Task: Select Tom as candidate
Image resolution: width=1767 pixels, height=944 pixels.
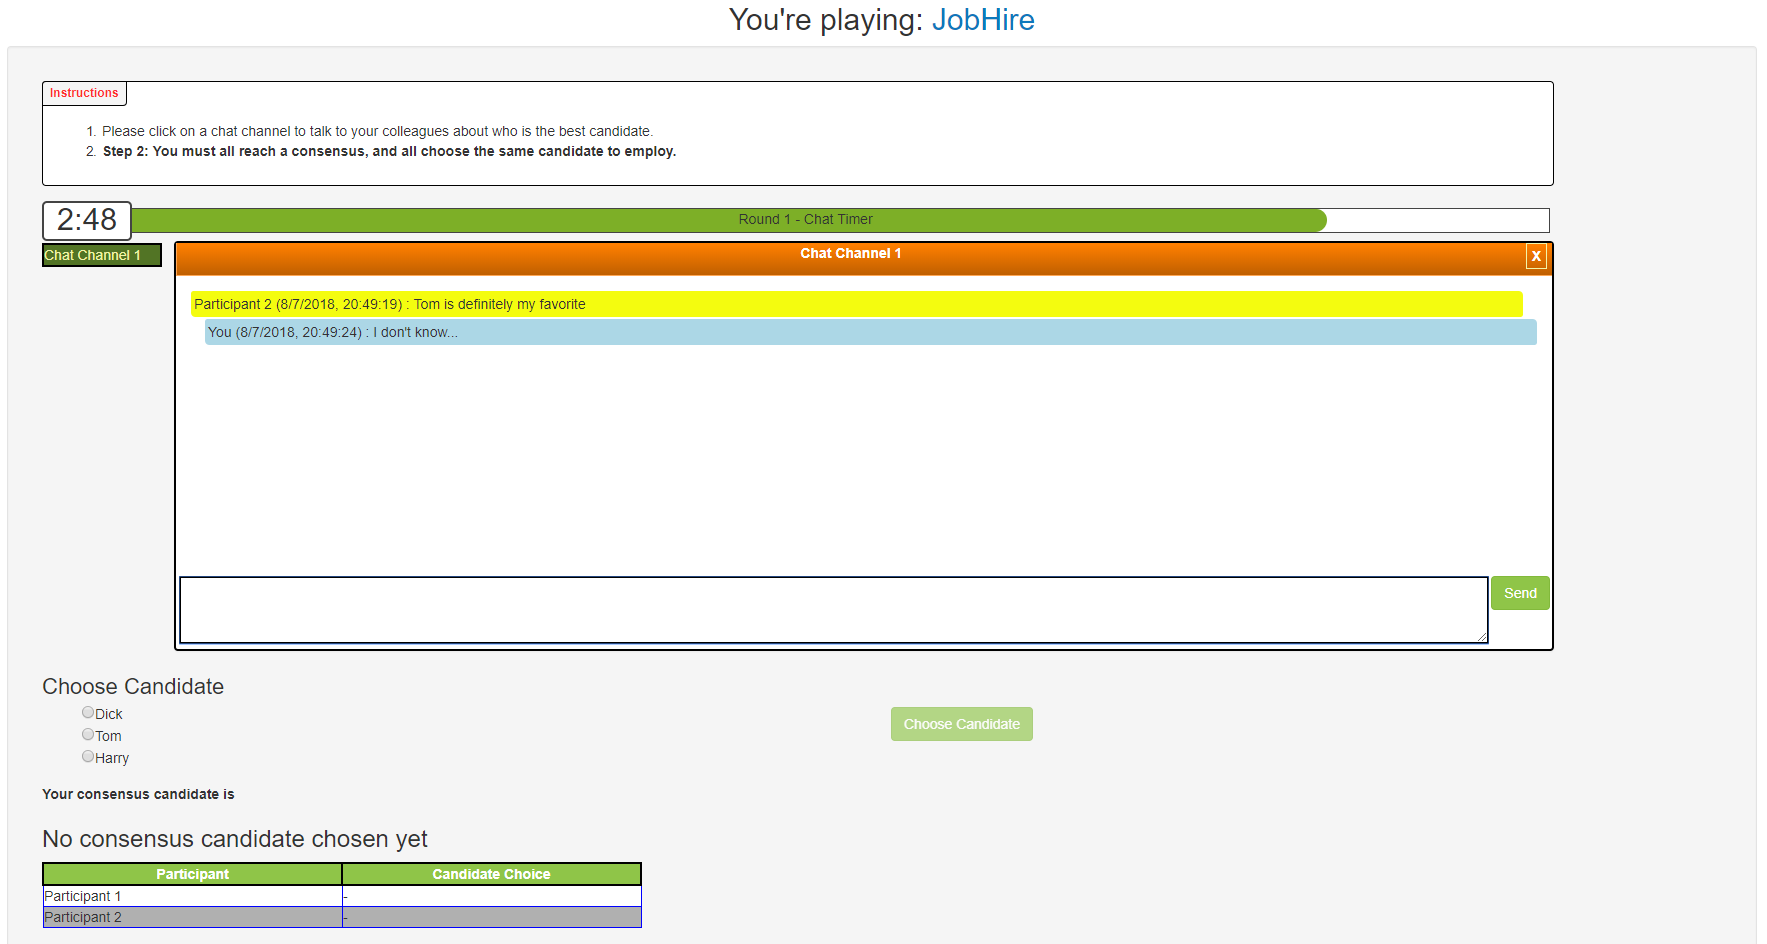Action: (88, 735)
